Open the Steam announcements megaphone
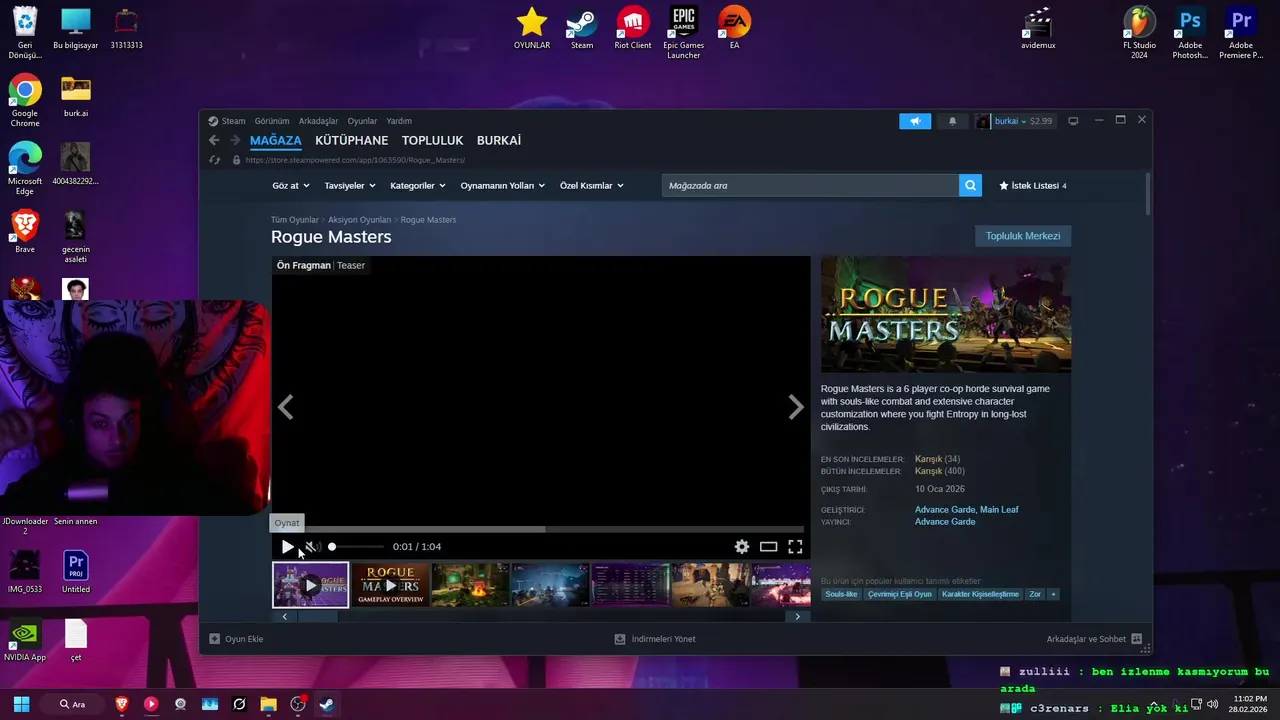 click(x=915, y=121)
